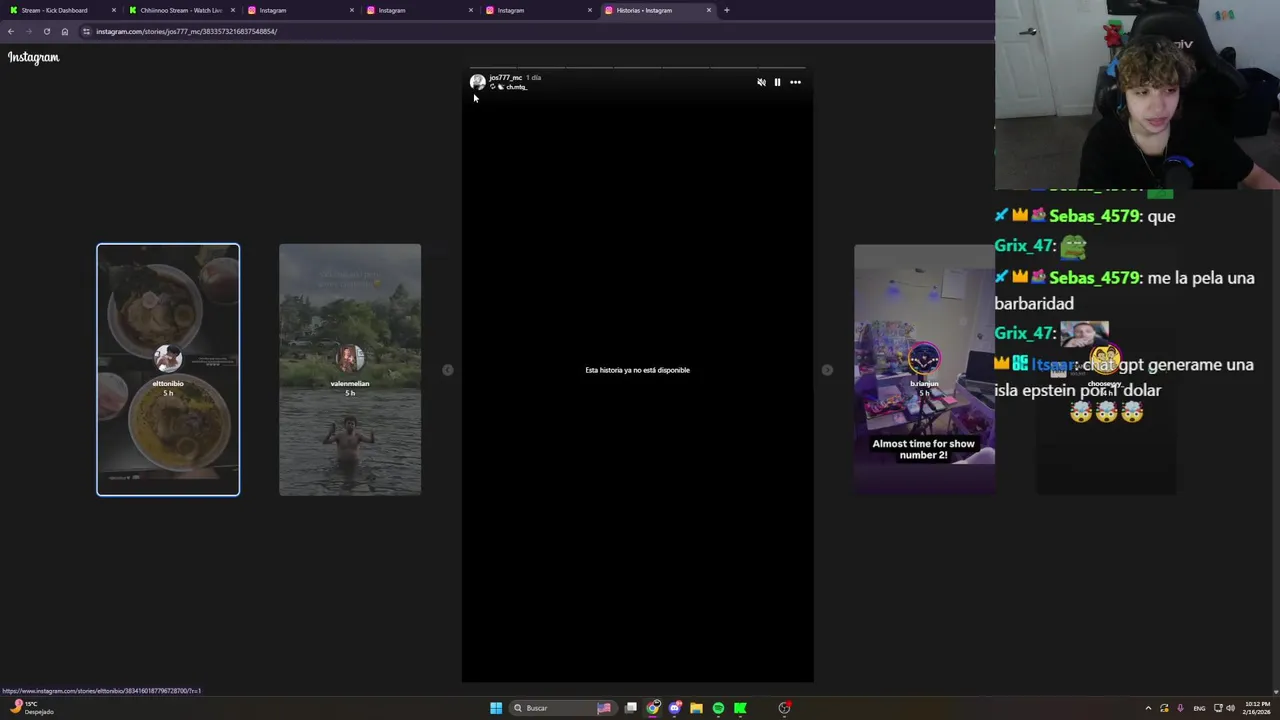Screen dimensions: 1280x720
Task: Click the valenmelian avatar on story card
Action: coord(350,358)
